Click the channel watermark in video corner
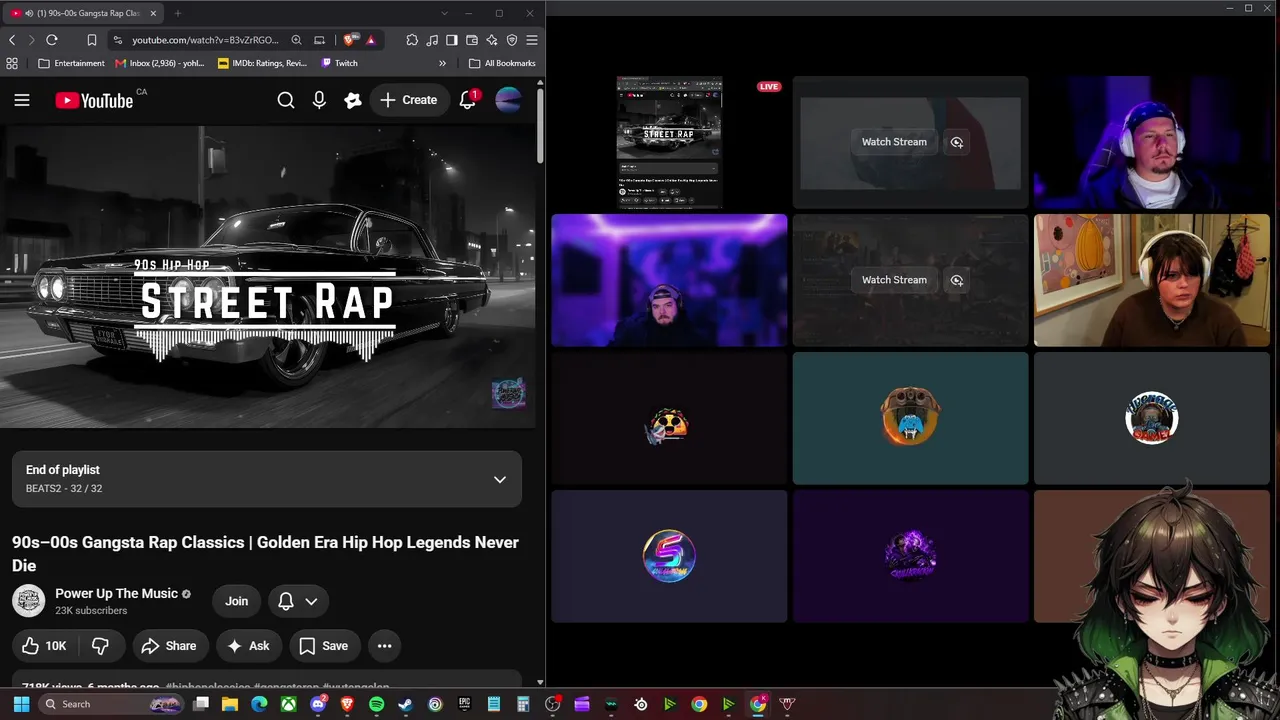Image resolution: width=1280 pixels, height=720 pixels. (508, 393)
